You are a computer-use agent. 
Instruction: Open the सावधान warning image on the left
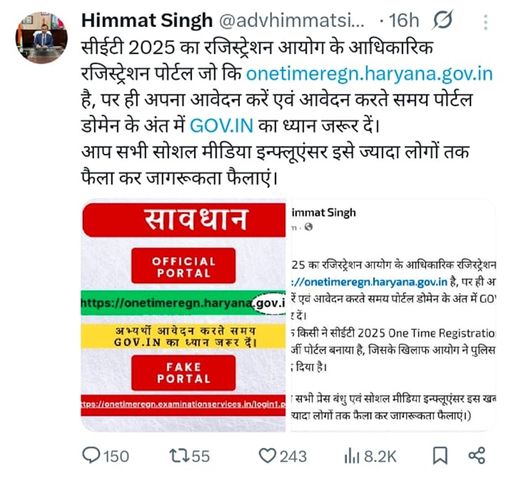coord(183,315)
